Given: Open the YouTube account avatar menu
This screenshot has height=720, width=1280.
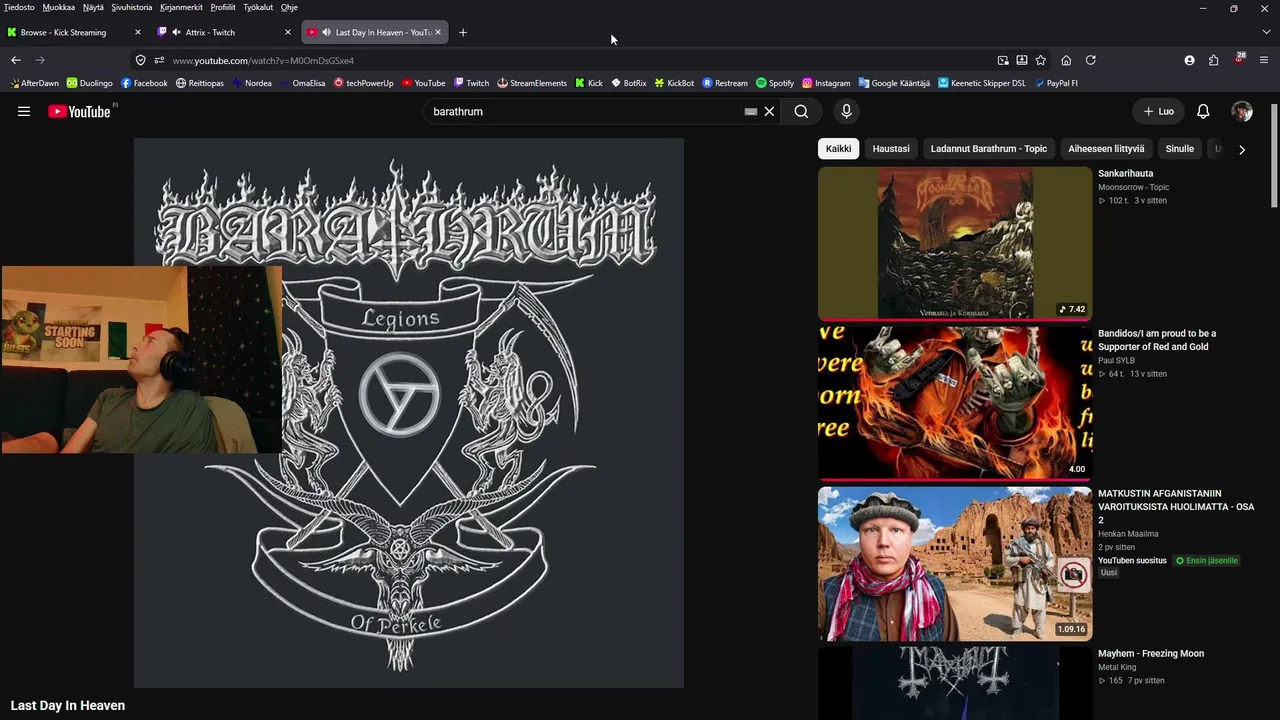Looking at the screenshot, I should (1242, 111).
